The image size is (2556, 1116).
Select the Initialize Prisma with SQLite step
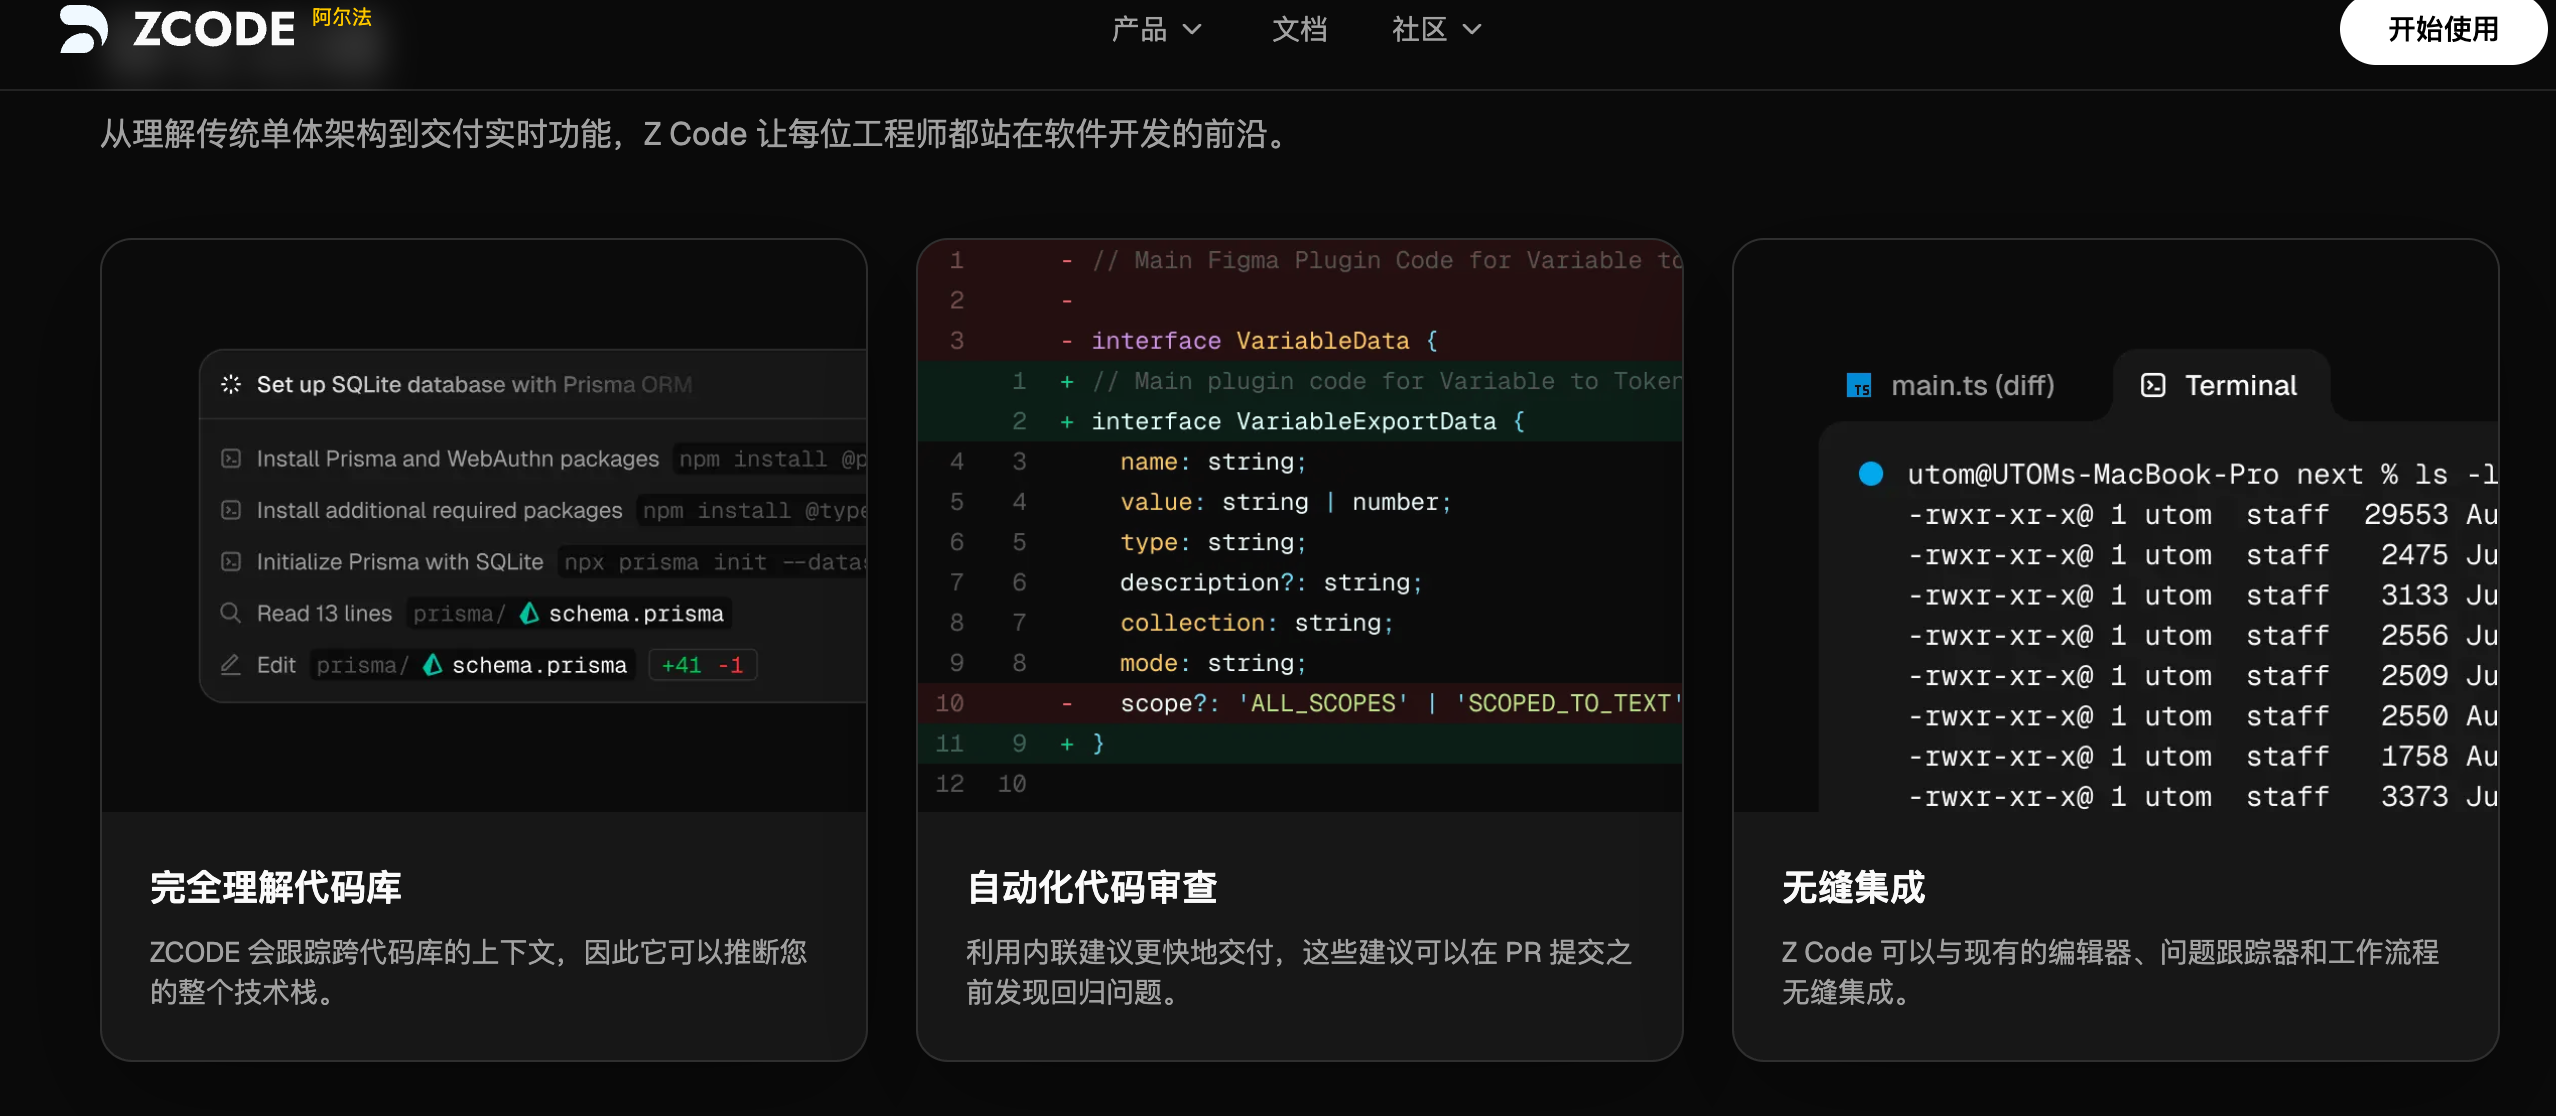[x=400, y=561]
